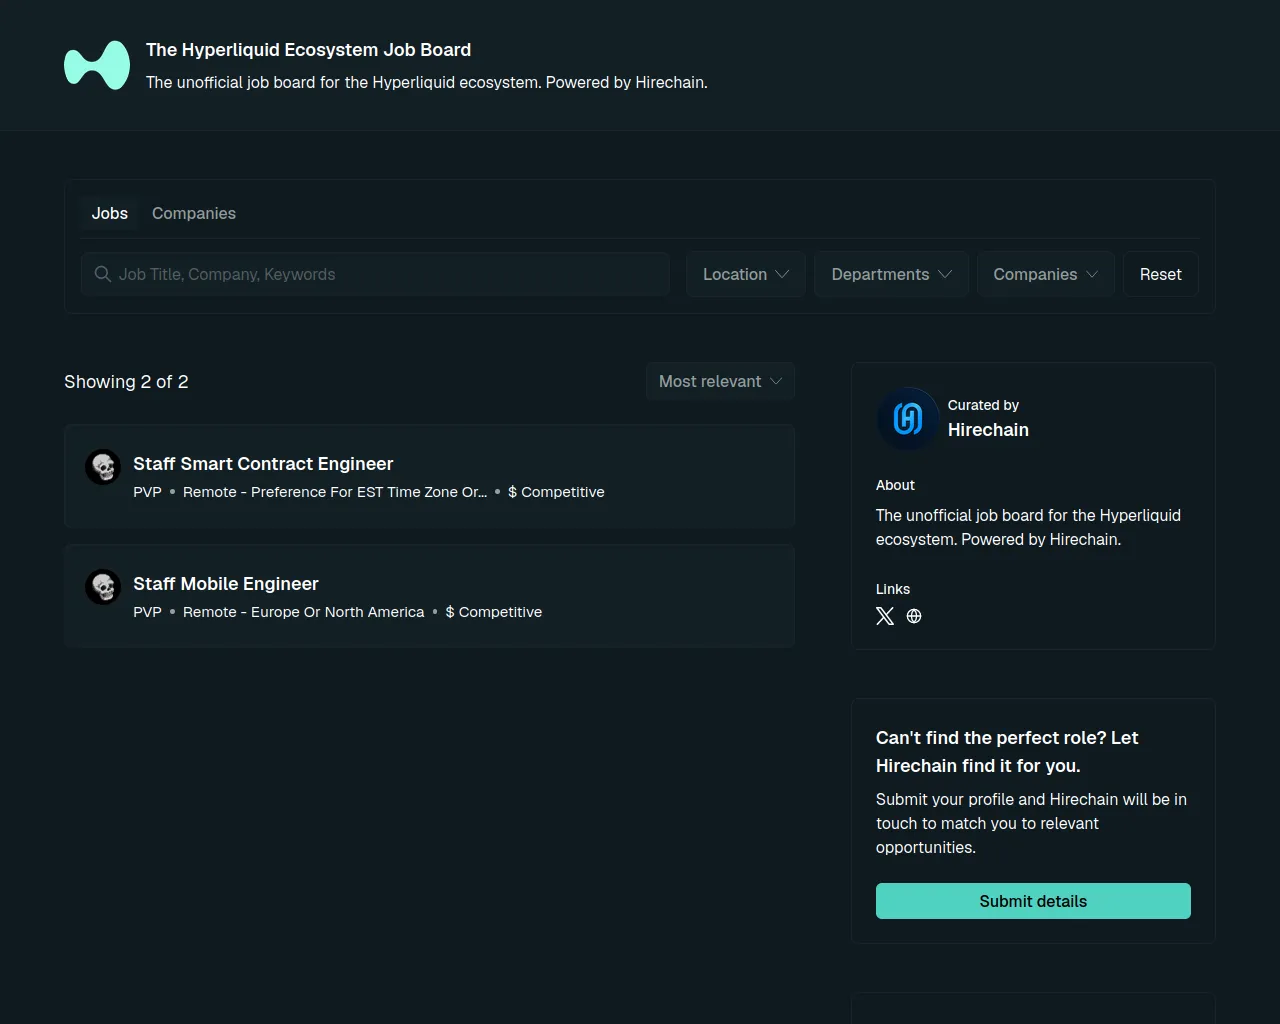Viewport: 1280px width, 1024px height.
Task: Open the Companies filter dropdown
Action: (1045, 274)
